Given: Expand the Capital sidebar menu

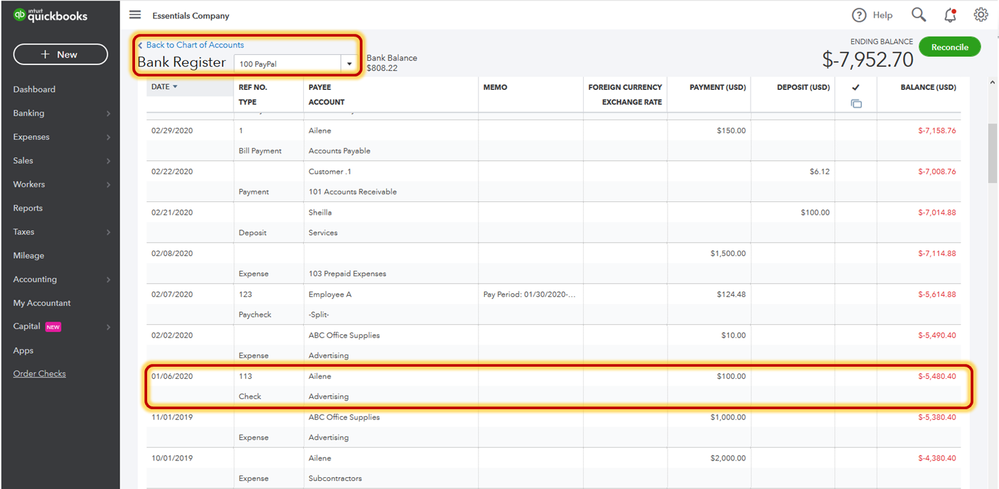Looking at the screenshot, I should [61, 327].
